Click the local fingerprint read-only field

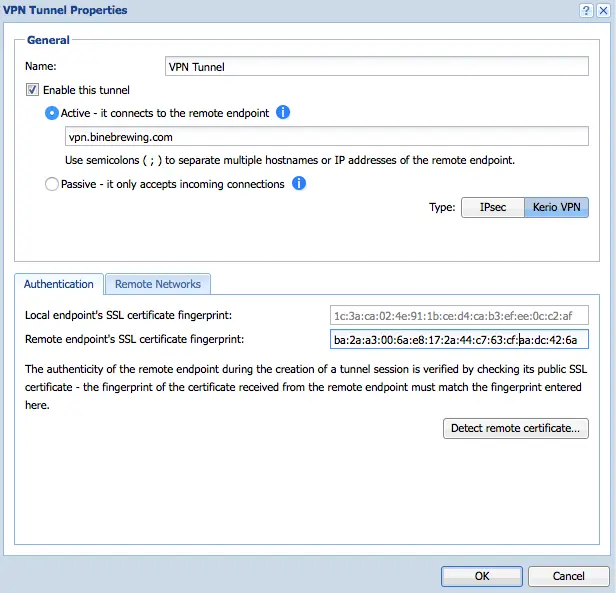[459, 316]
